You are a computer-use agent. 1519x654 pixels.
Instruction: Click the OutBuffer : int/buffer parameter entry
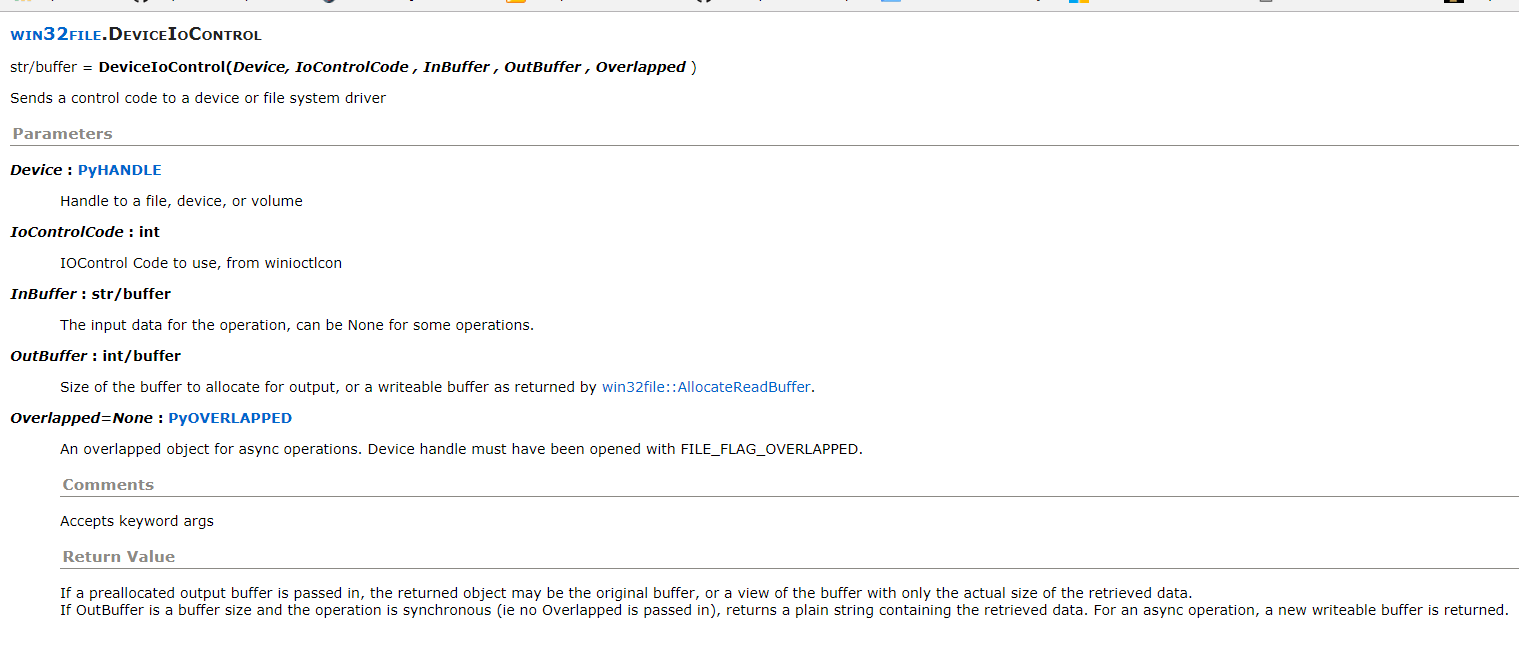point(95,356)
